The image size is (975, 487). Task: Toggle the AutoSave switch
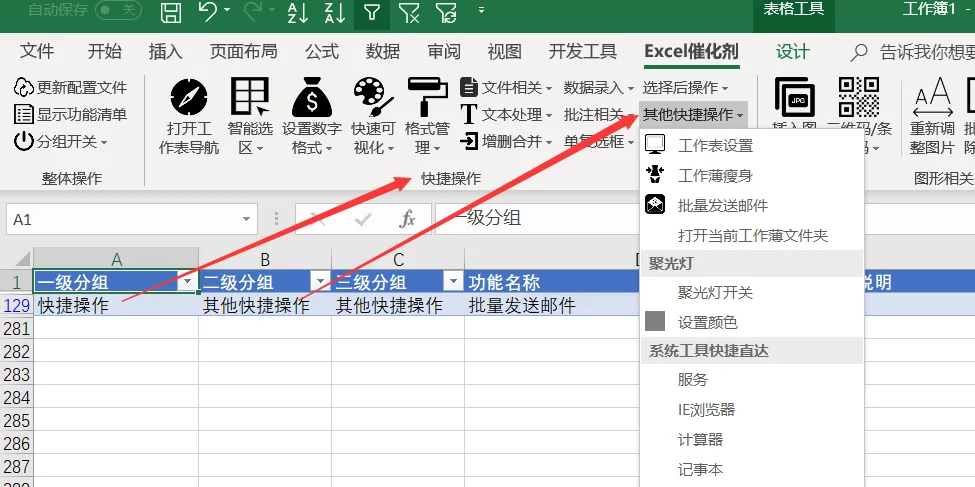coord(118,10)
